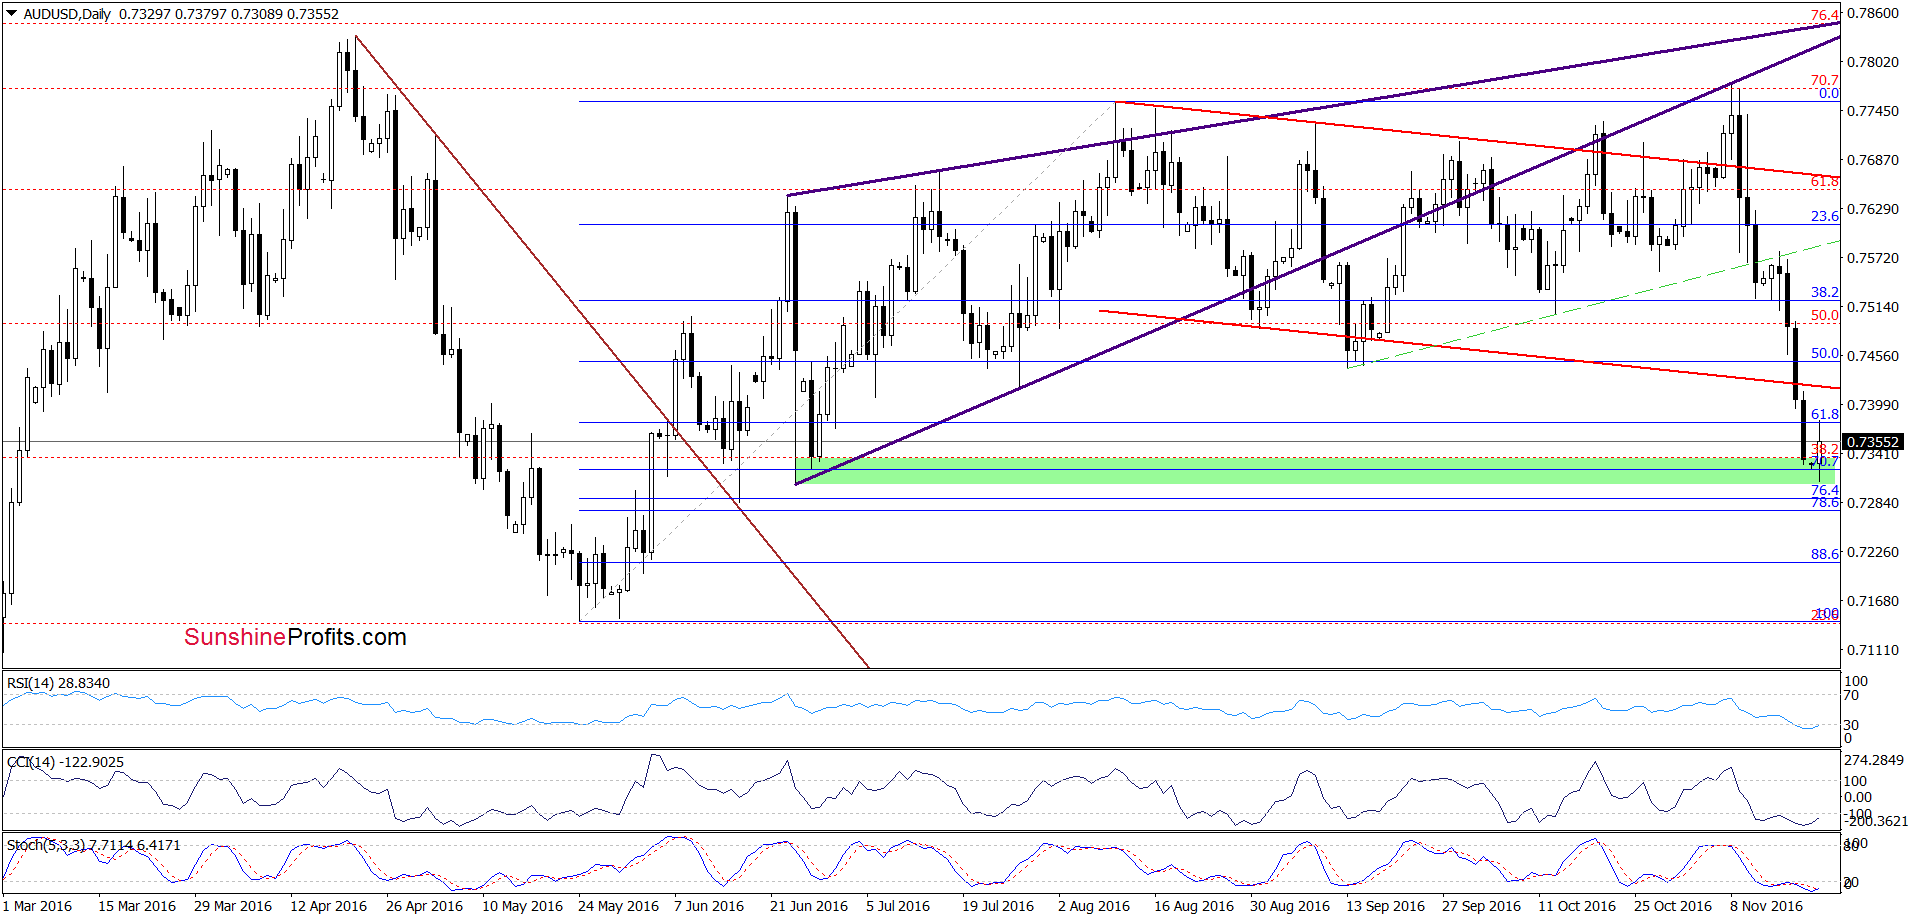Select the RSI(14) 28.8340 indicator label
This screenshot has height=920, width=1908.
[x=58, y=683]
